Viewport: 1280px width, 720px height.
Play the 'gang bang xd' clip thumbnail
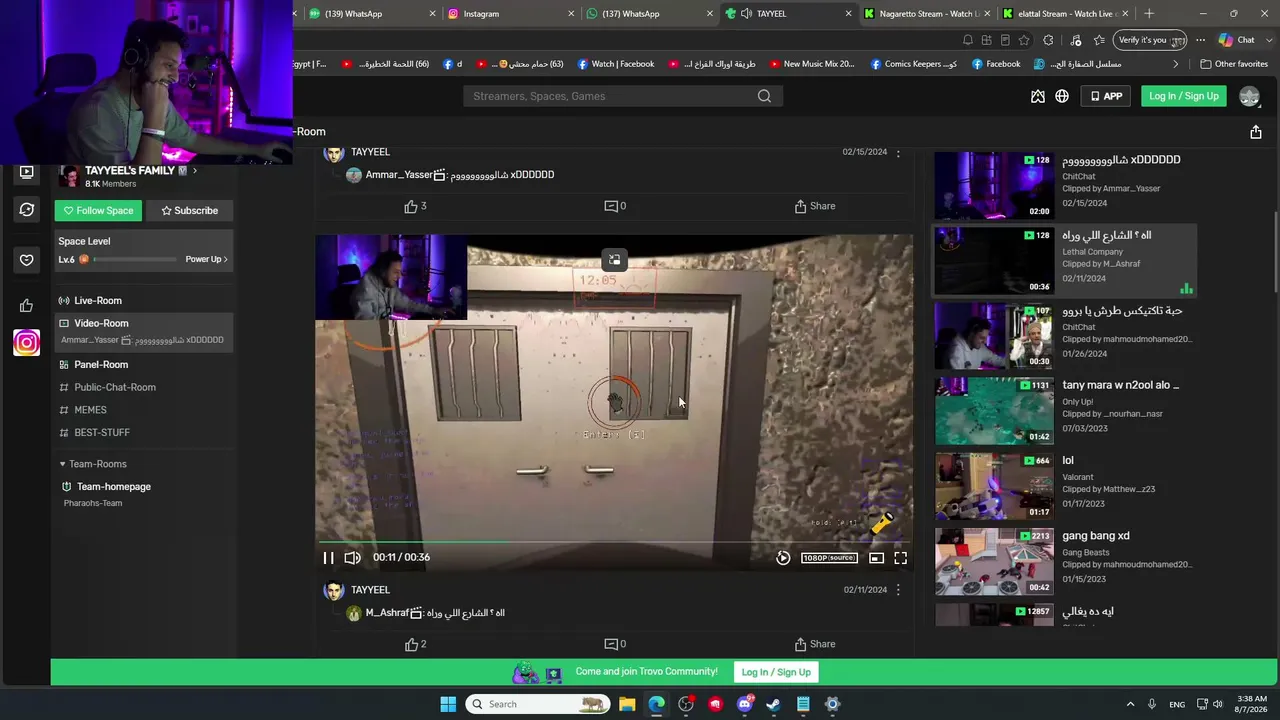[994, 562]
